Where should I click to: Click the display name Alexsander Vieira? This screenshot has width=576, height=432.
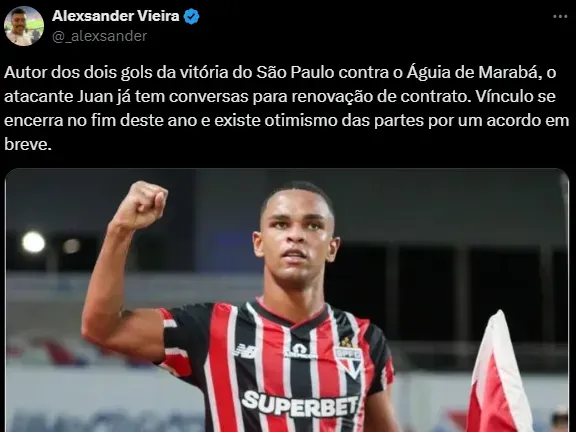116,16
